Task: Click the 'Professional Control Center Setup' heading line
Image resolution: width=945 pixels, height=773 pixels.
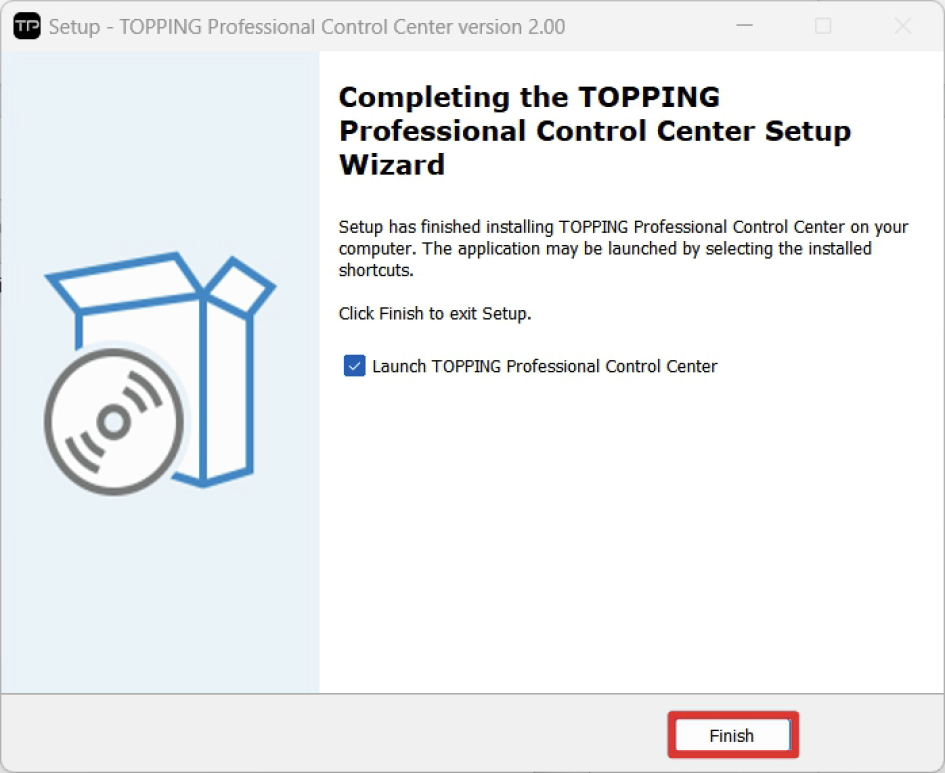Action: [594, 131]
